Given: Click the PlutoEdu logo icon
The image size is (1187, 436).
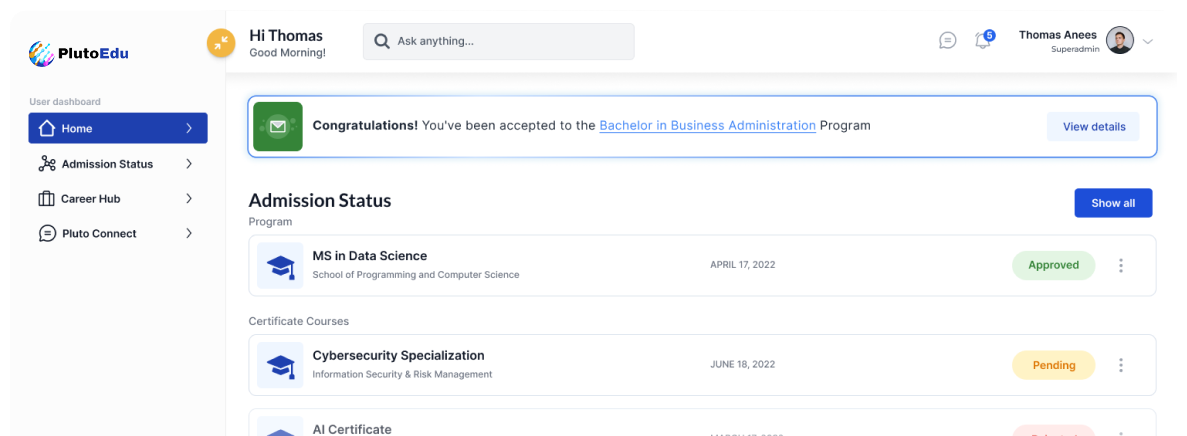Looking at the screenshot, I should (41, 53).
